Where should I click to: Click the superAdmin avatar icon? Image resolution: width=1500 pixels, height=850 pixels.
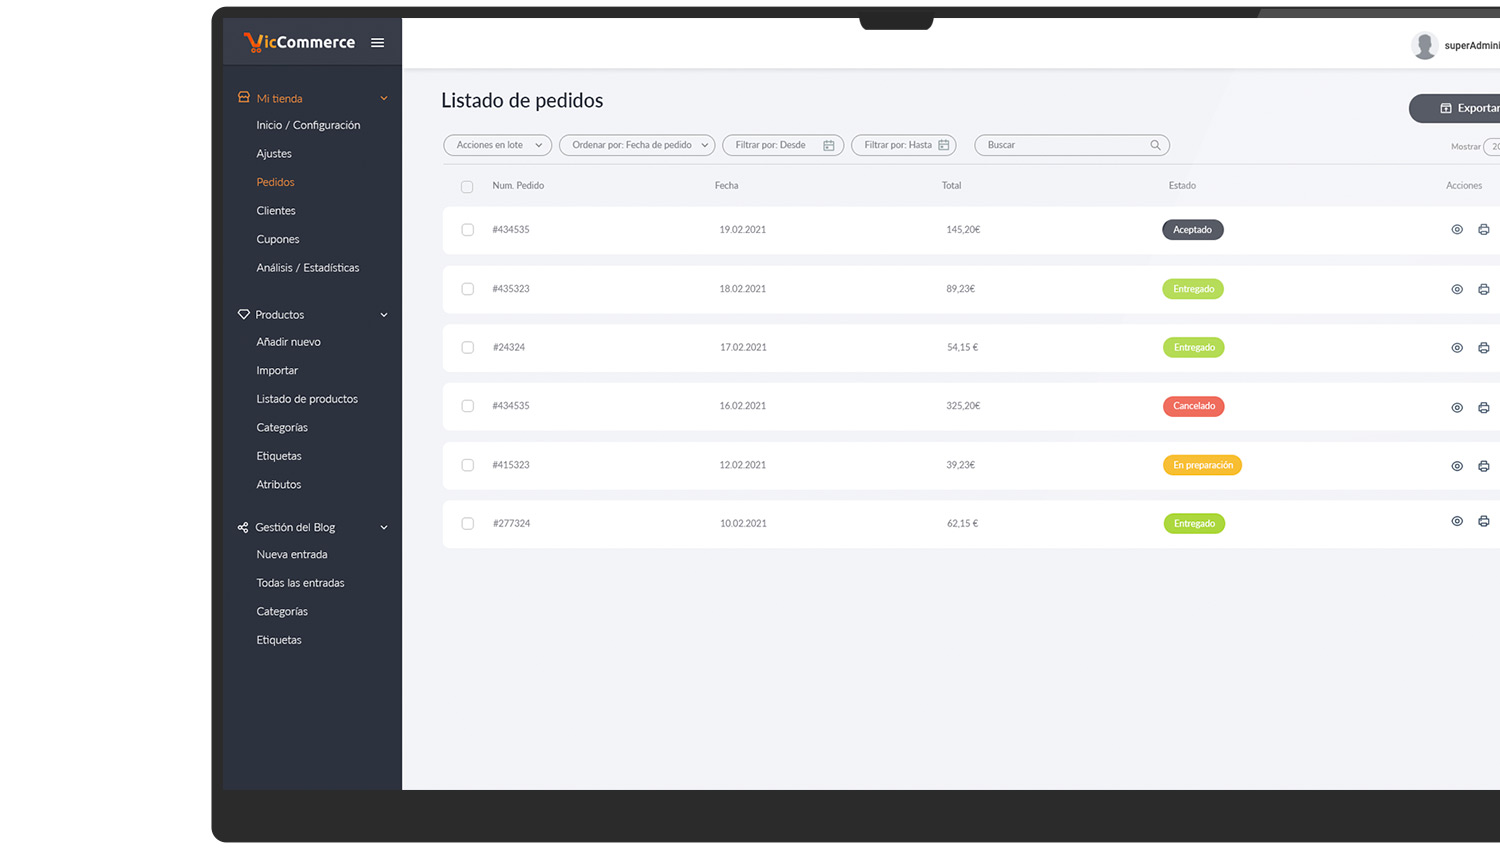point(1424,45)
